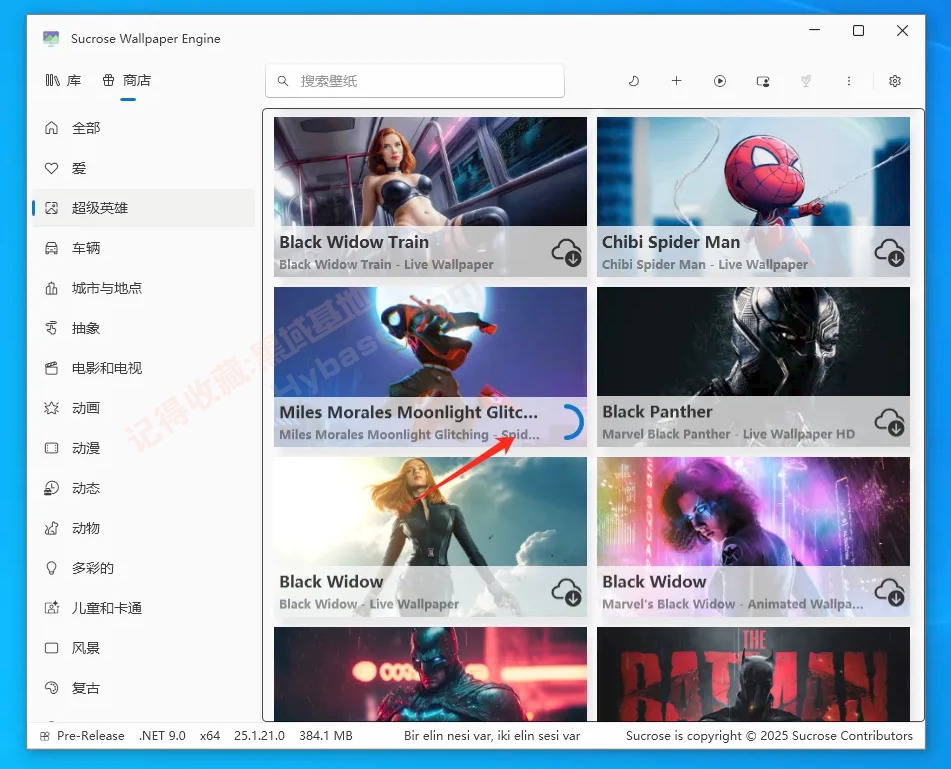The width and height of the screenshot is (951, 769).
Task: Click Sucrose Wallpaper Engine app icon
Action: (51, 39)
